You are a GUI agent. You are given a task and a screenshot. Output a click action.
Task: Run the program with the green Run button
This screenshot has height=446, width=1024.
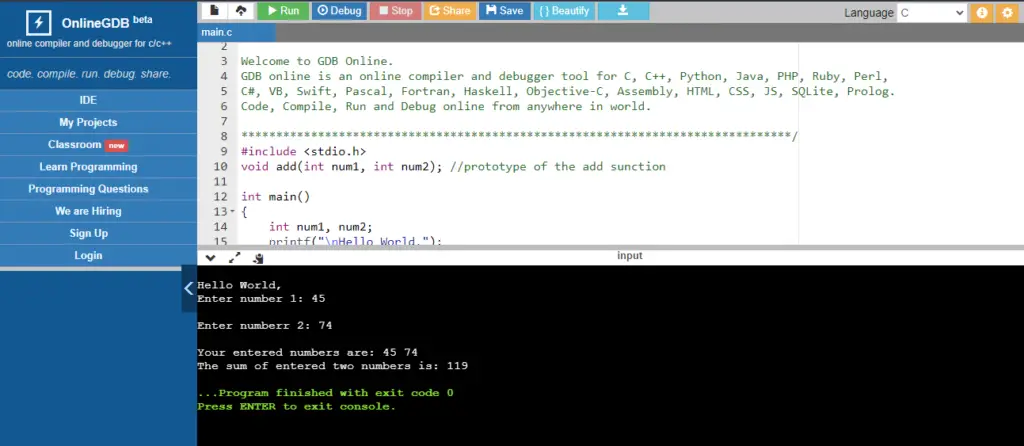[x=283, y=10]
